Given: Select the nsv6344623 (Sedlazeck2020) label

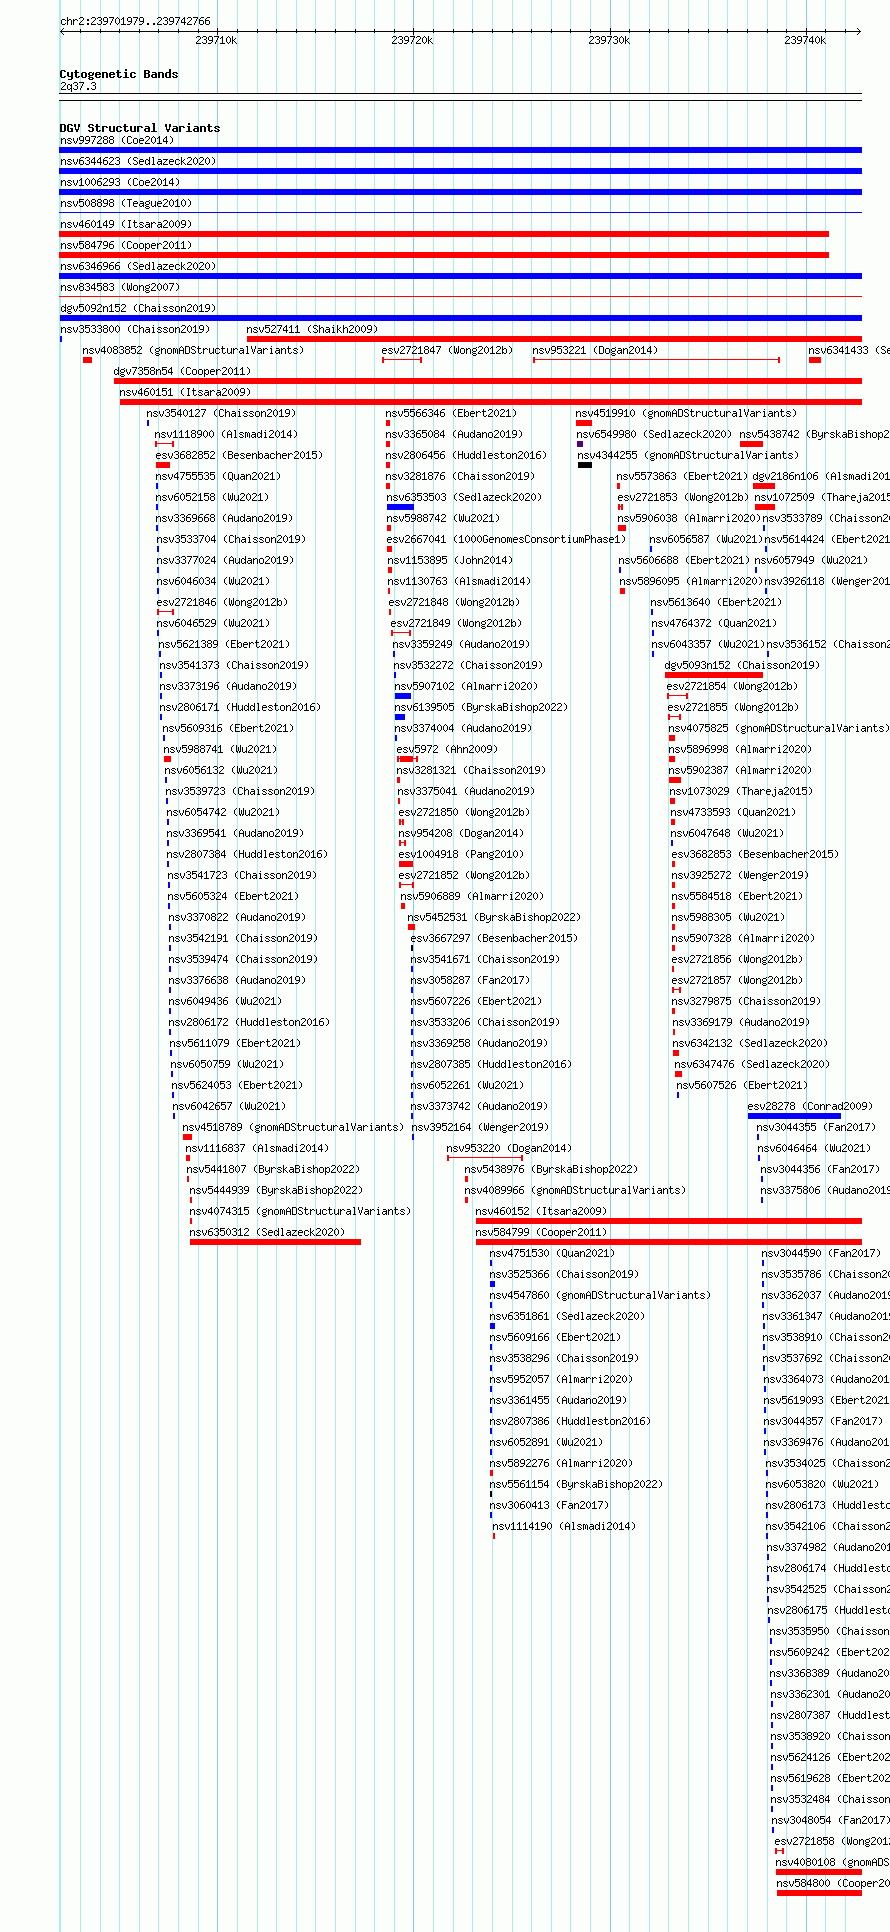Looking at the screenshot, I should pos(138,161).
